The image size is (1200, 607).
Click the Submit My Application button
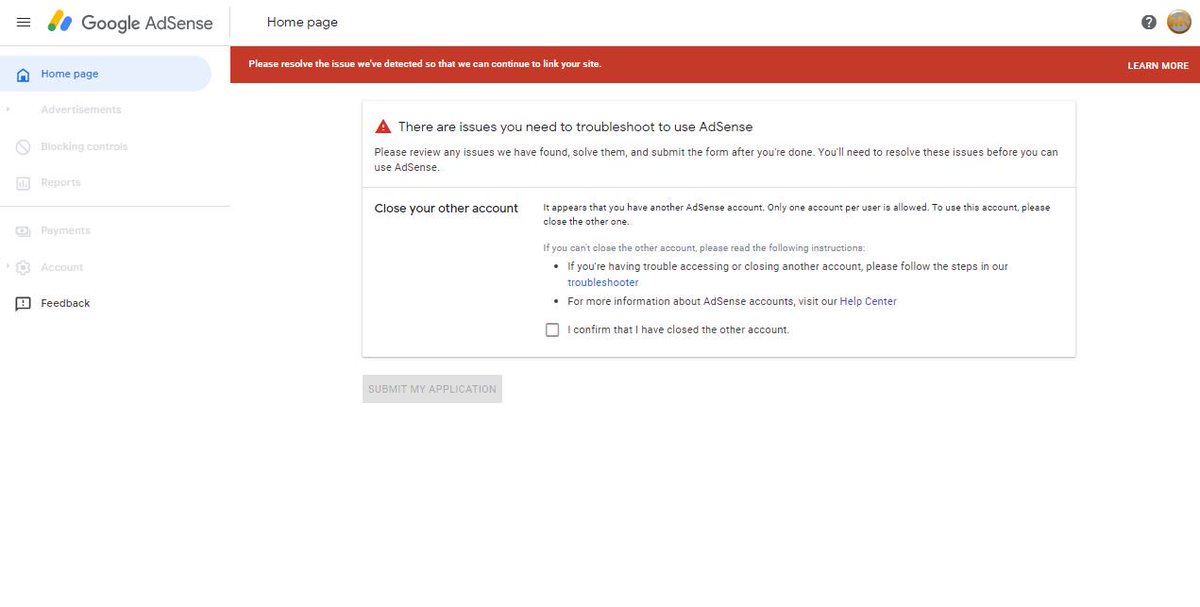click(x=432, y=389)
